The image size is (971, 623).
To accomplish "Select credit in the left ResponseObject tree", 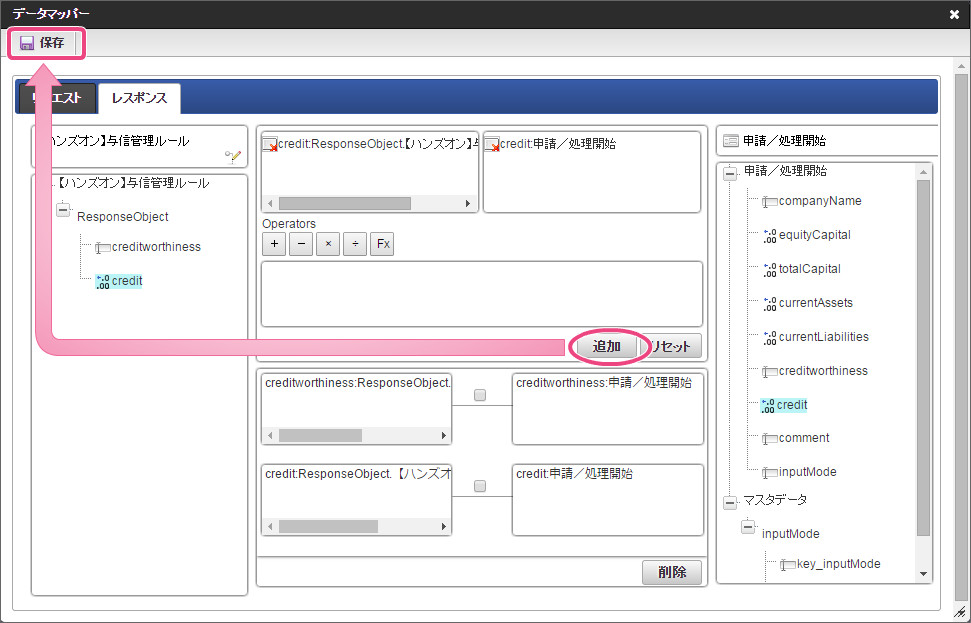I will click(x=127, y=281).
